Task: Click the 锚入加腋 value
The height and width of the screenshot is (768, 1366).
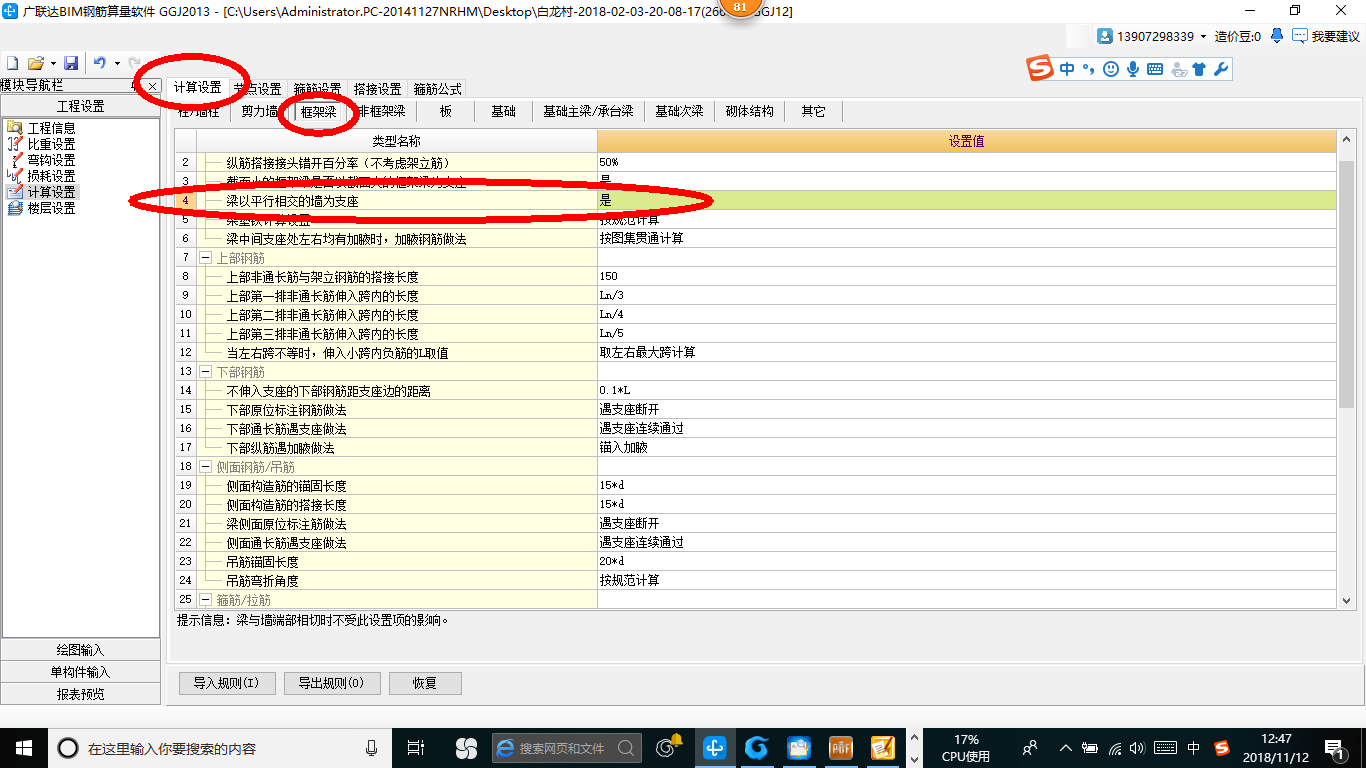Action: (x=966, y=447)
